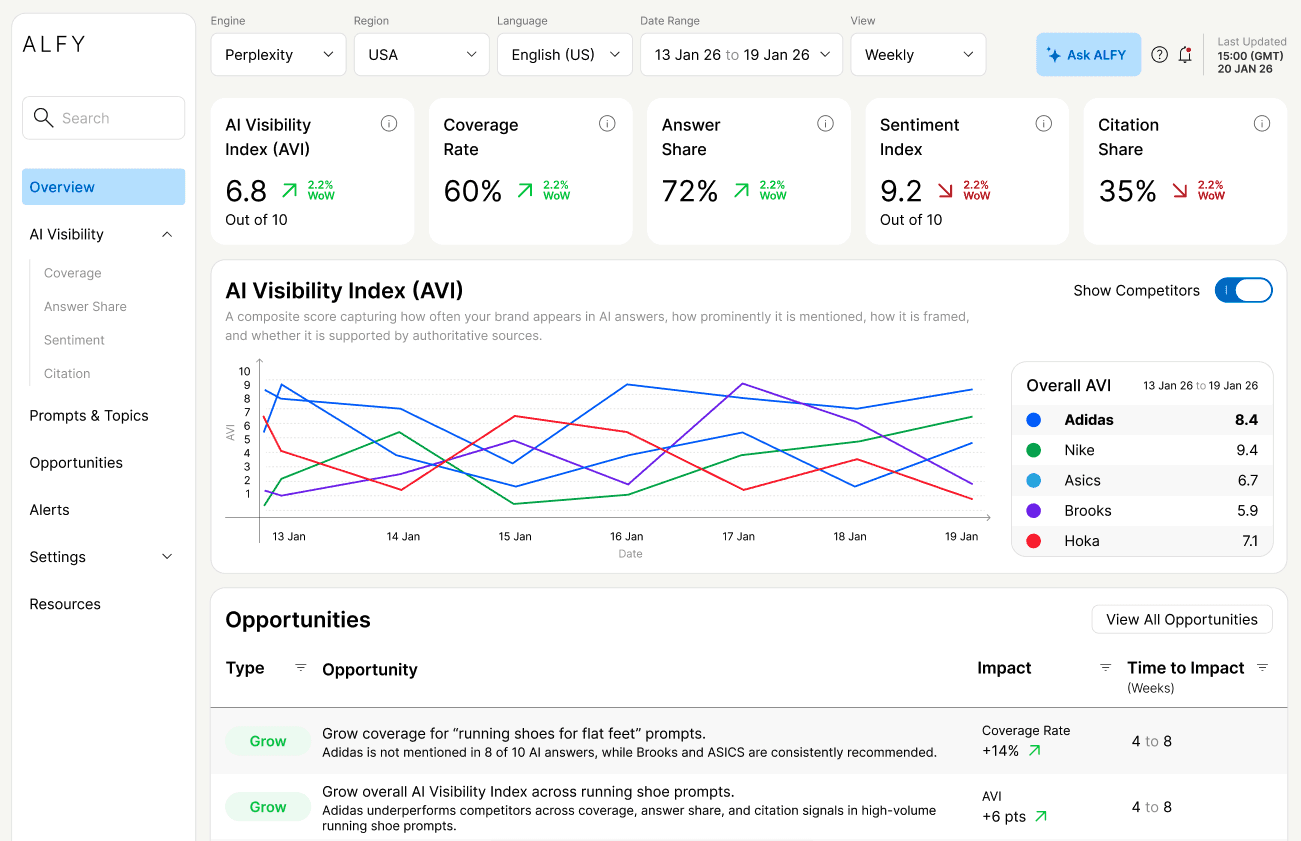Click the filter icon on the Type column
This screenshot has height=841, width=1301.
pos(300,667)
